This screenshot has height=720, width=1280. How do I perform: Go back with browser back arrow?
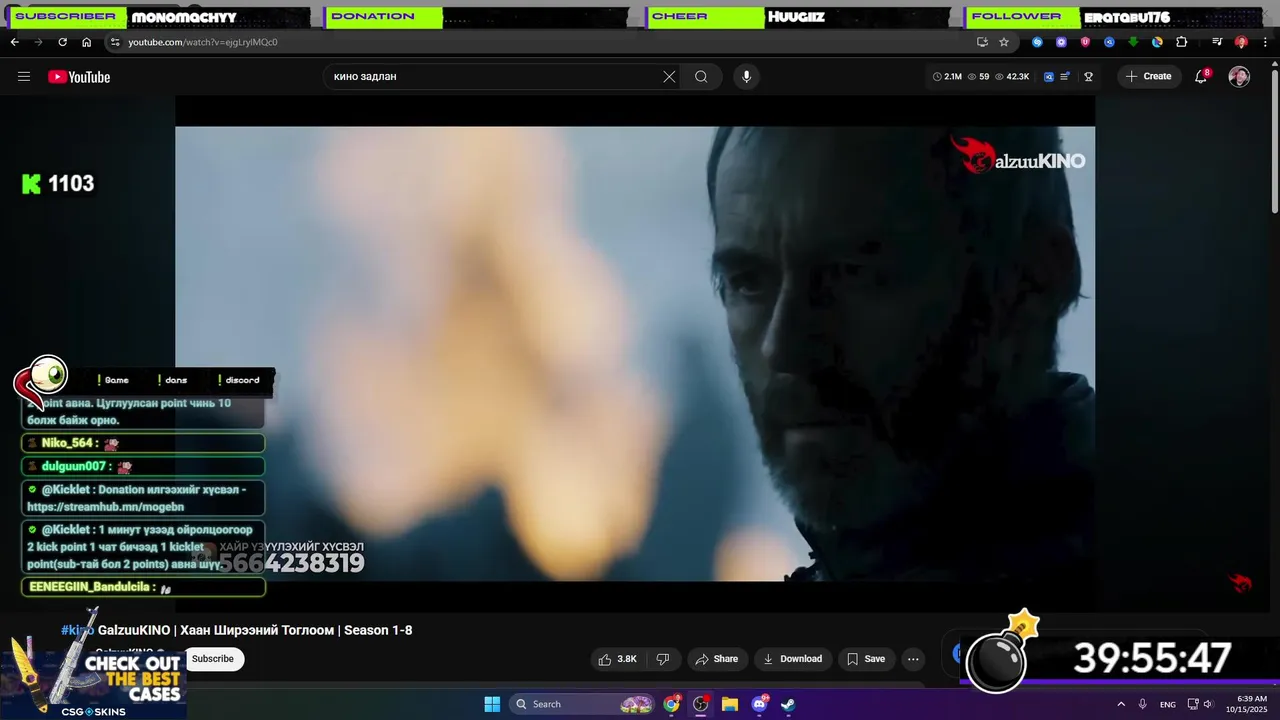point(14,42)
